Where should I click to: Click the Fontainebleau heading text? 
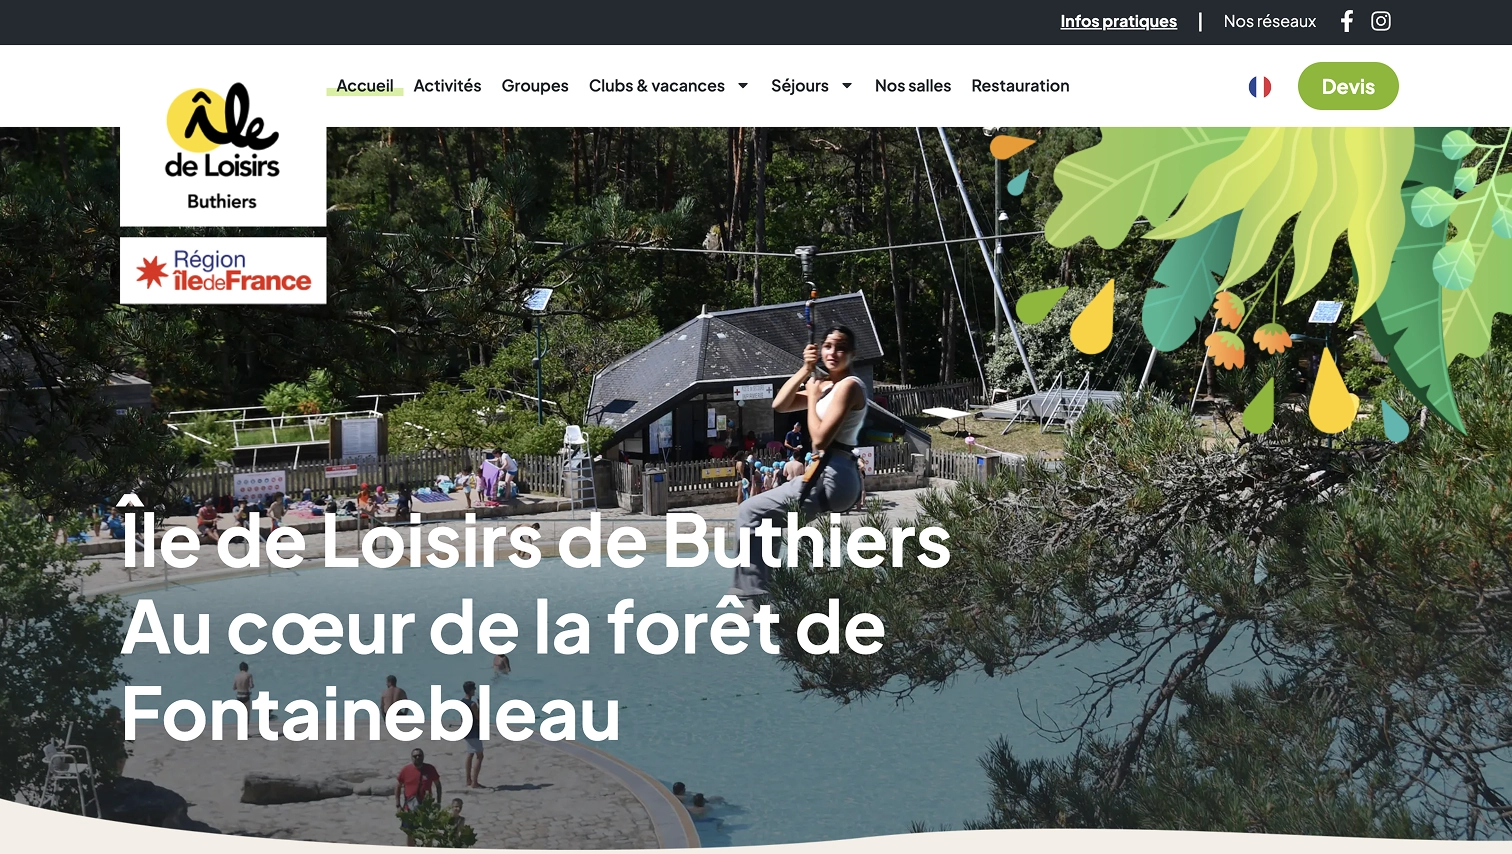click(371, 713)
